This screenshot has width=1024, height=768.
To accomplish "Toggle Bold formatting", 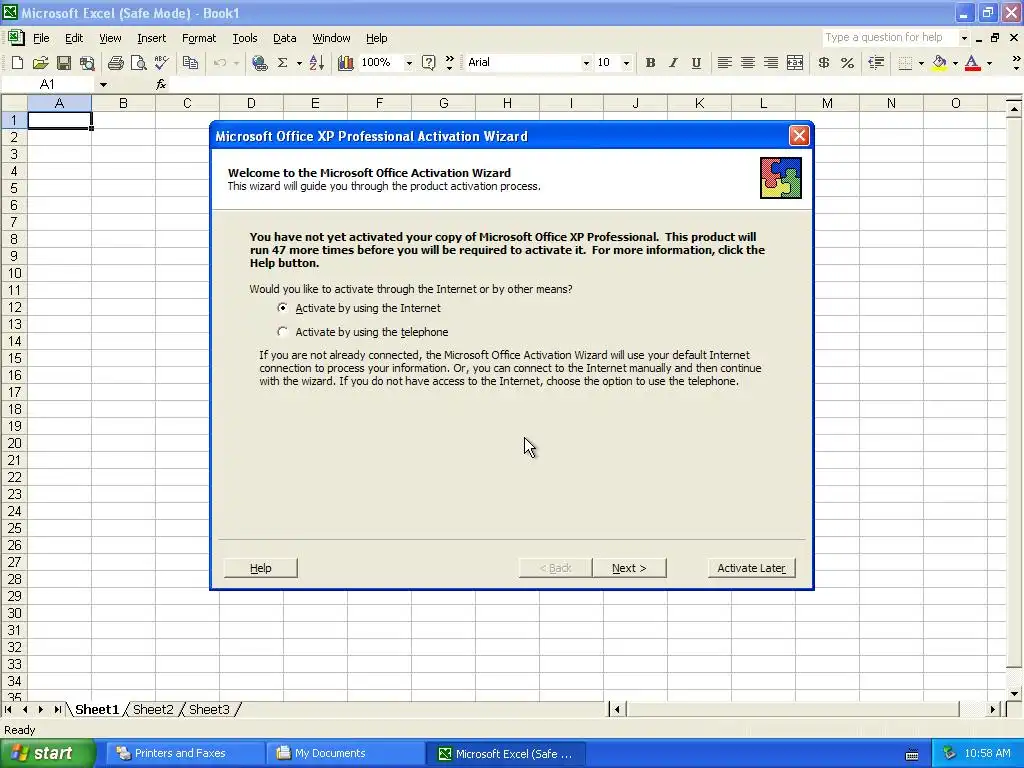I will point(650,63).
